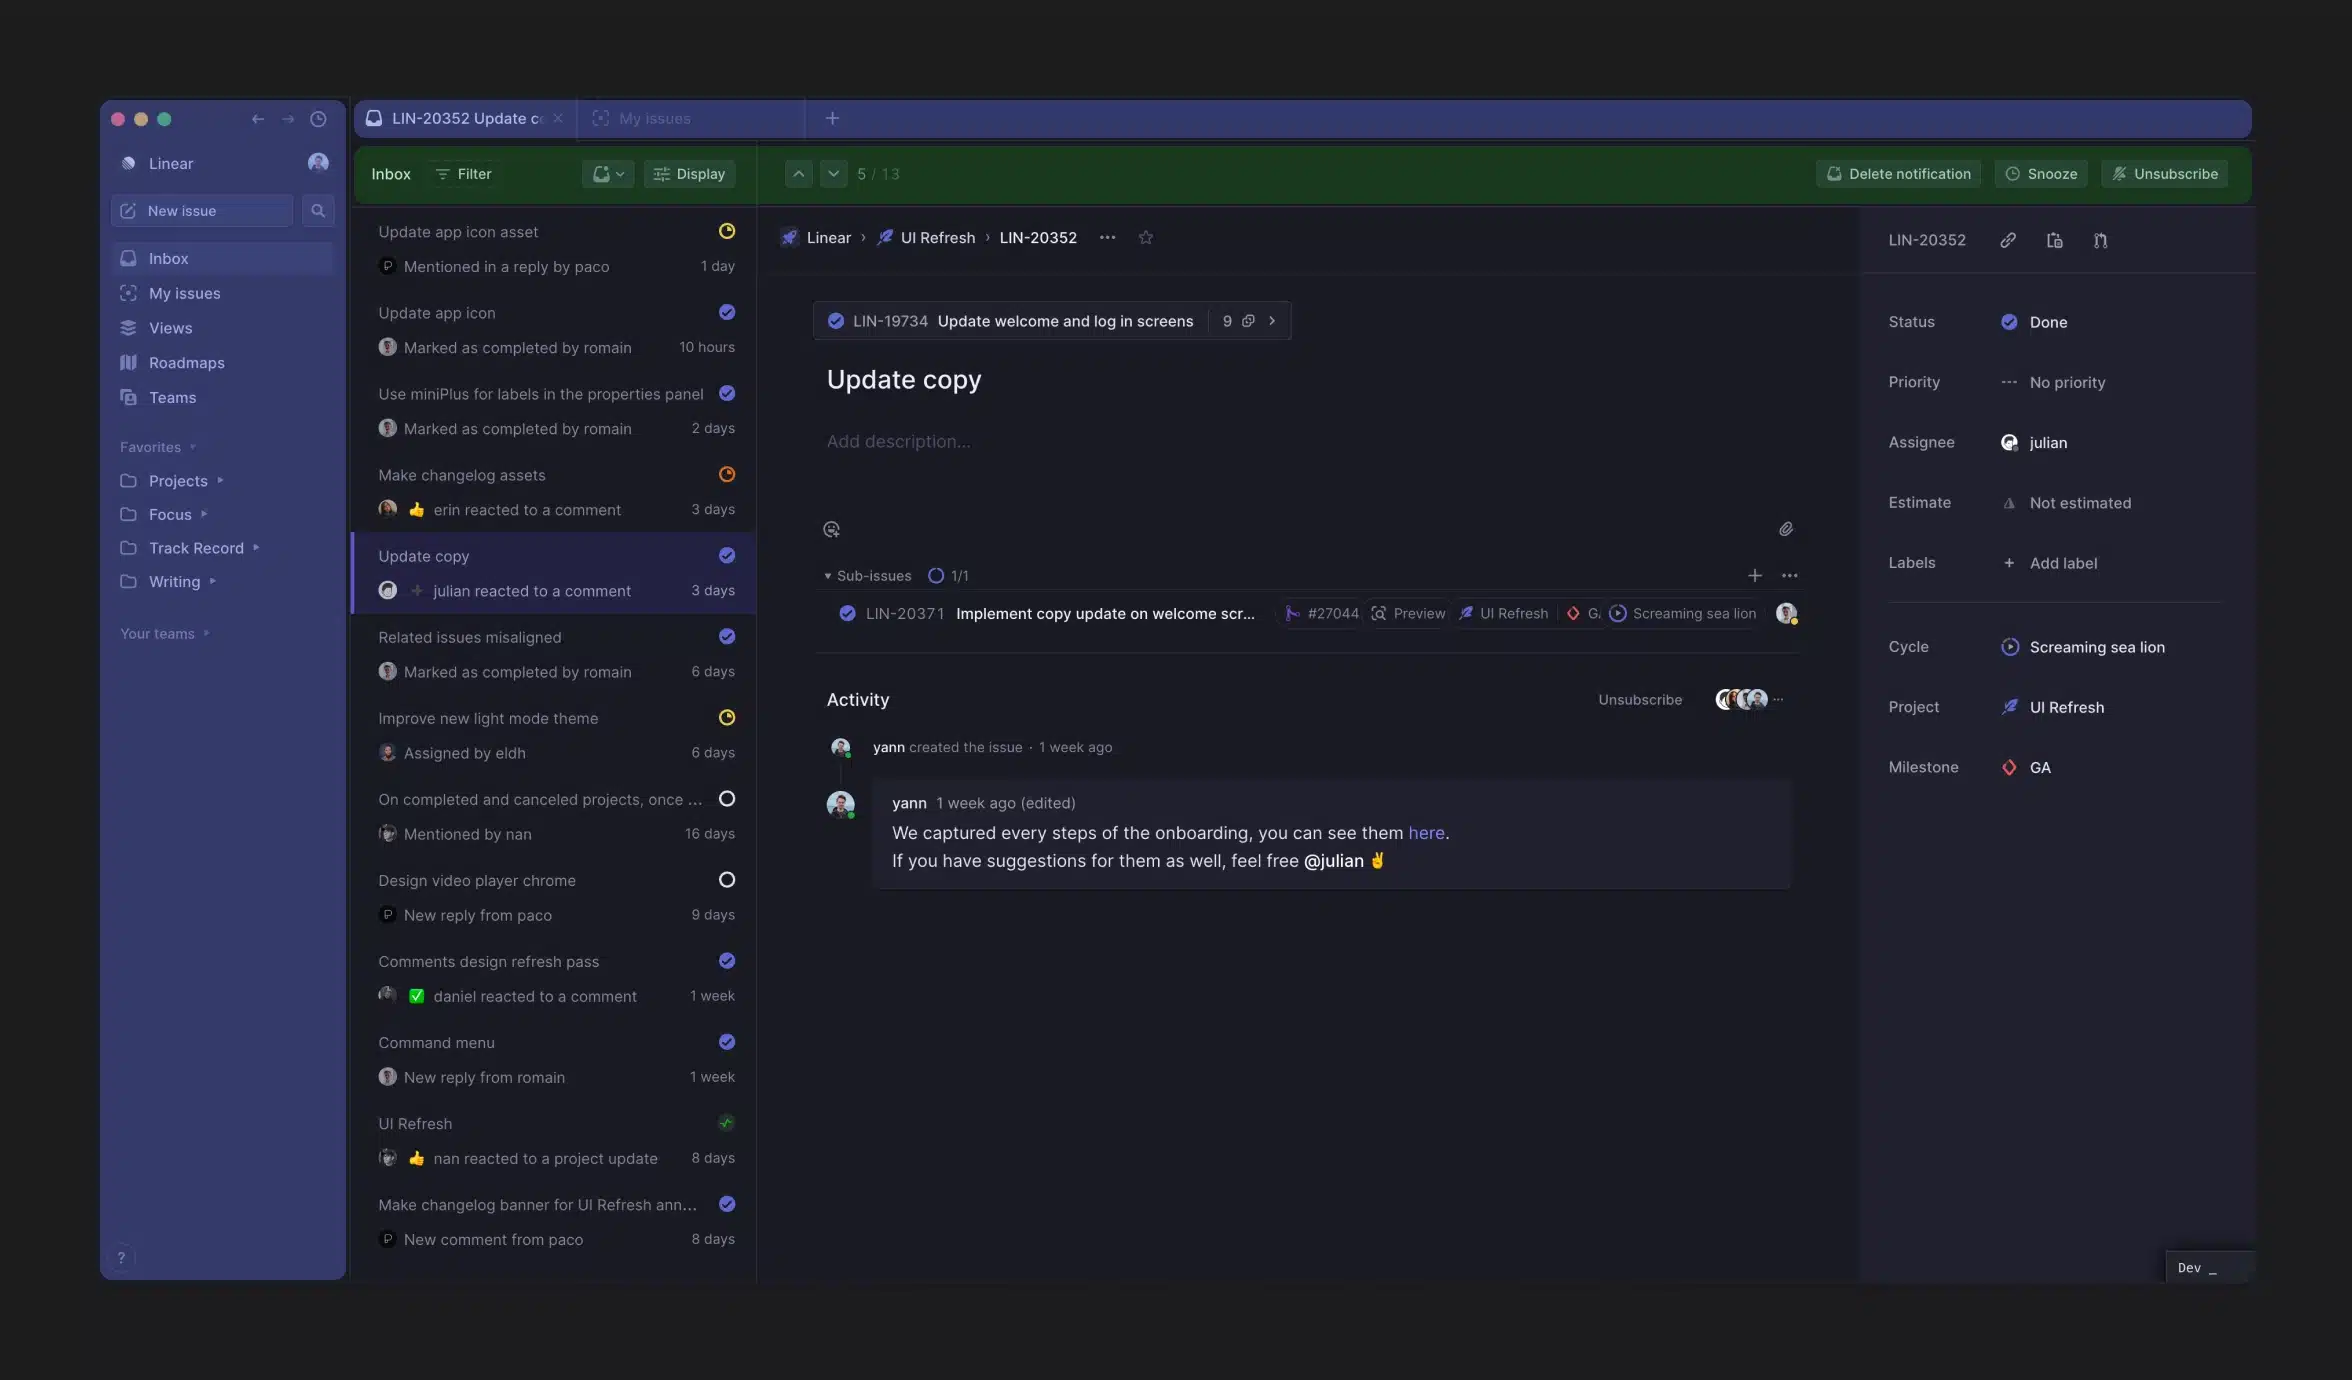This screenshot has width=2352, height=1380.
Task: Click the Delete notification button
Action: [x=1898, y=173]
